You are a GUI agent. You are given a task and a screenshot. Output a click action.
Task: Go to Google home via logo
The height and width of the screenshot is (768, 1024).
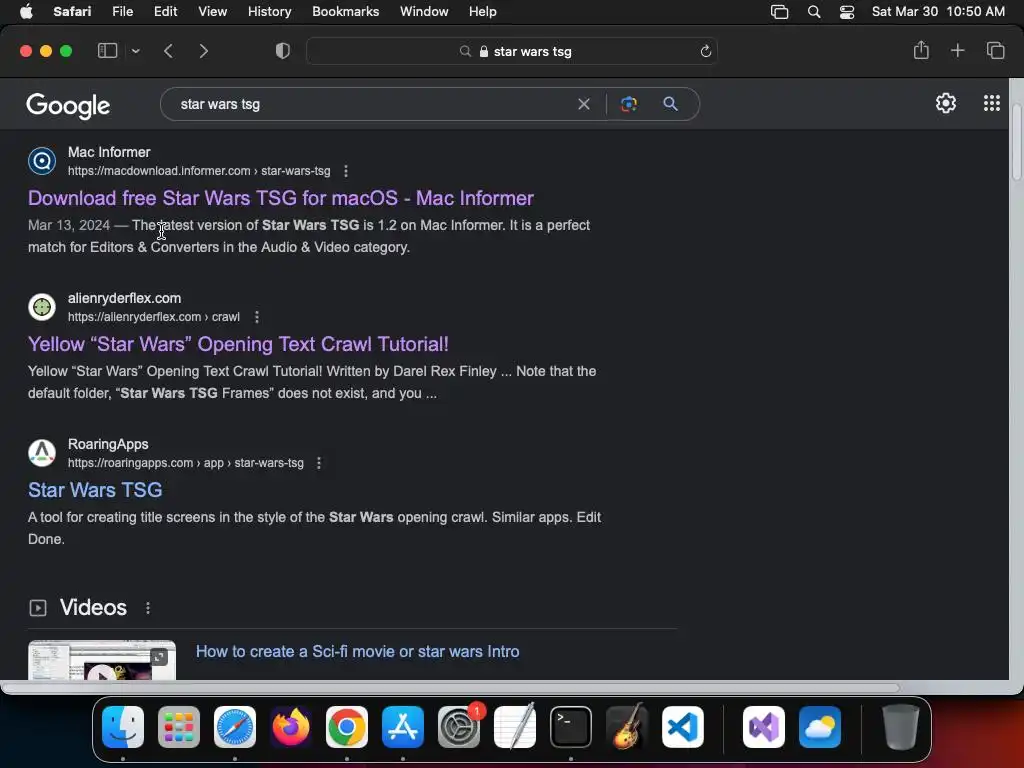click(68, 105)
